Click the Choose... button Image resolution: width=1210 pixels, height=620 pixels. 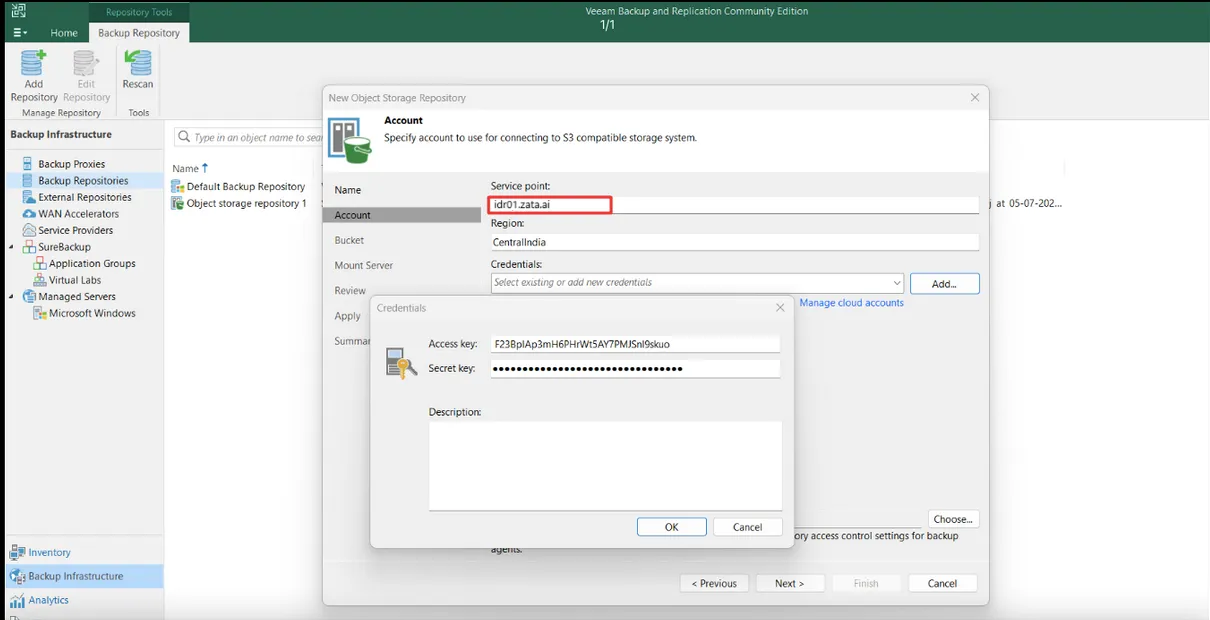(x=953, y=519)
